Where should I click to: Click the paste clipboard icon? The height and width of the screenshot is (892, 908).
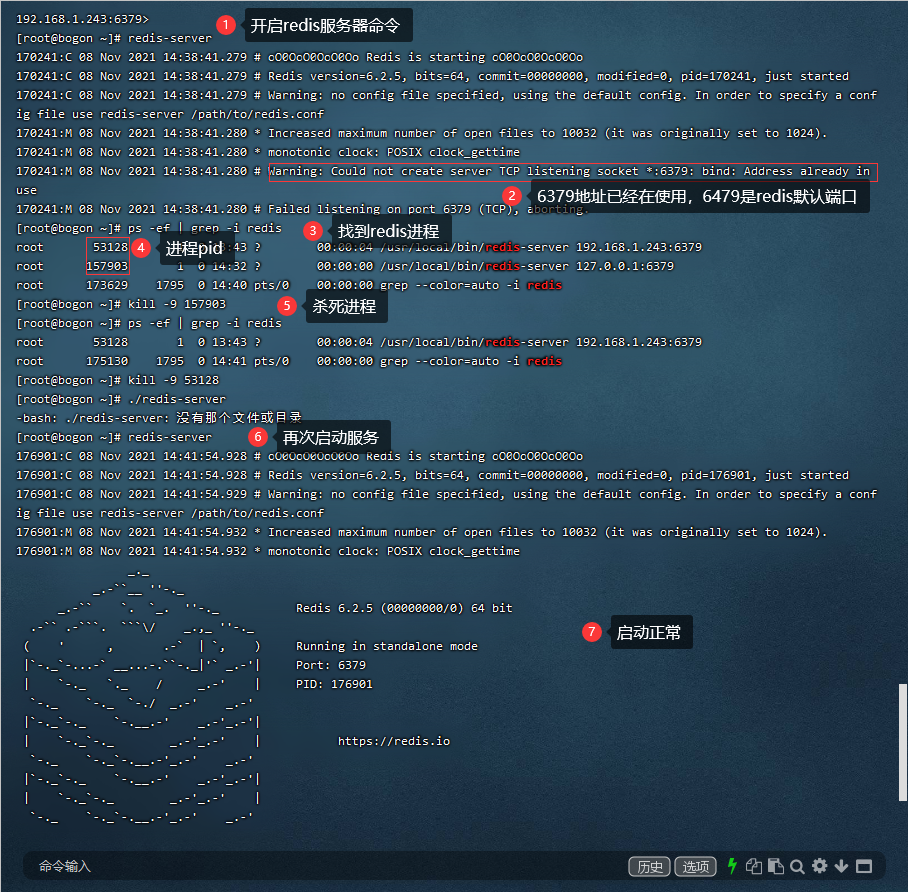775,866
